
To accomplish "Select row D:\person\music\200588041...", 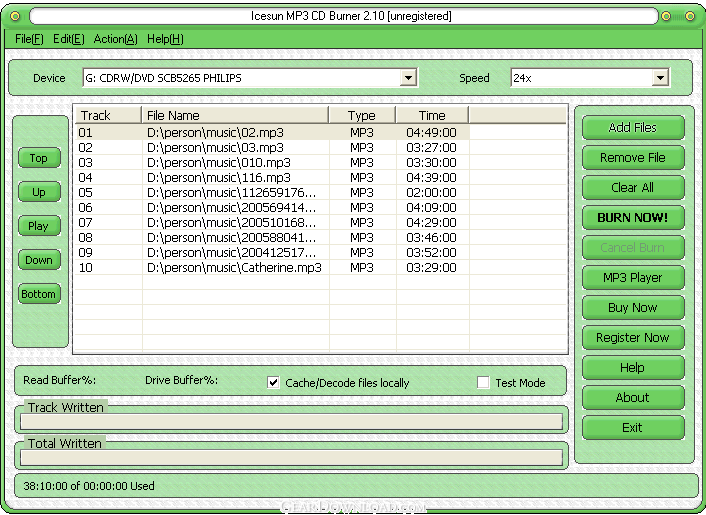I will [x=272, y=238].
